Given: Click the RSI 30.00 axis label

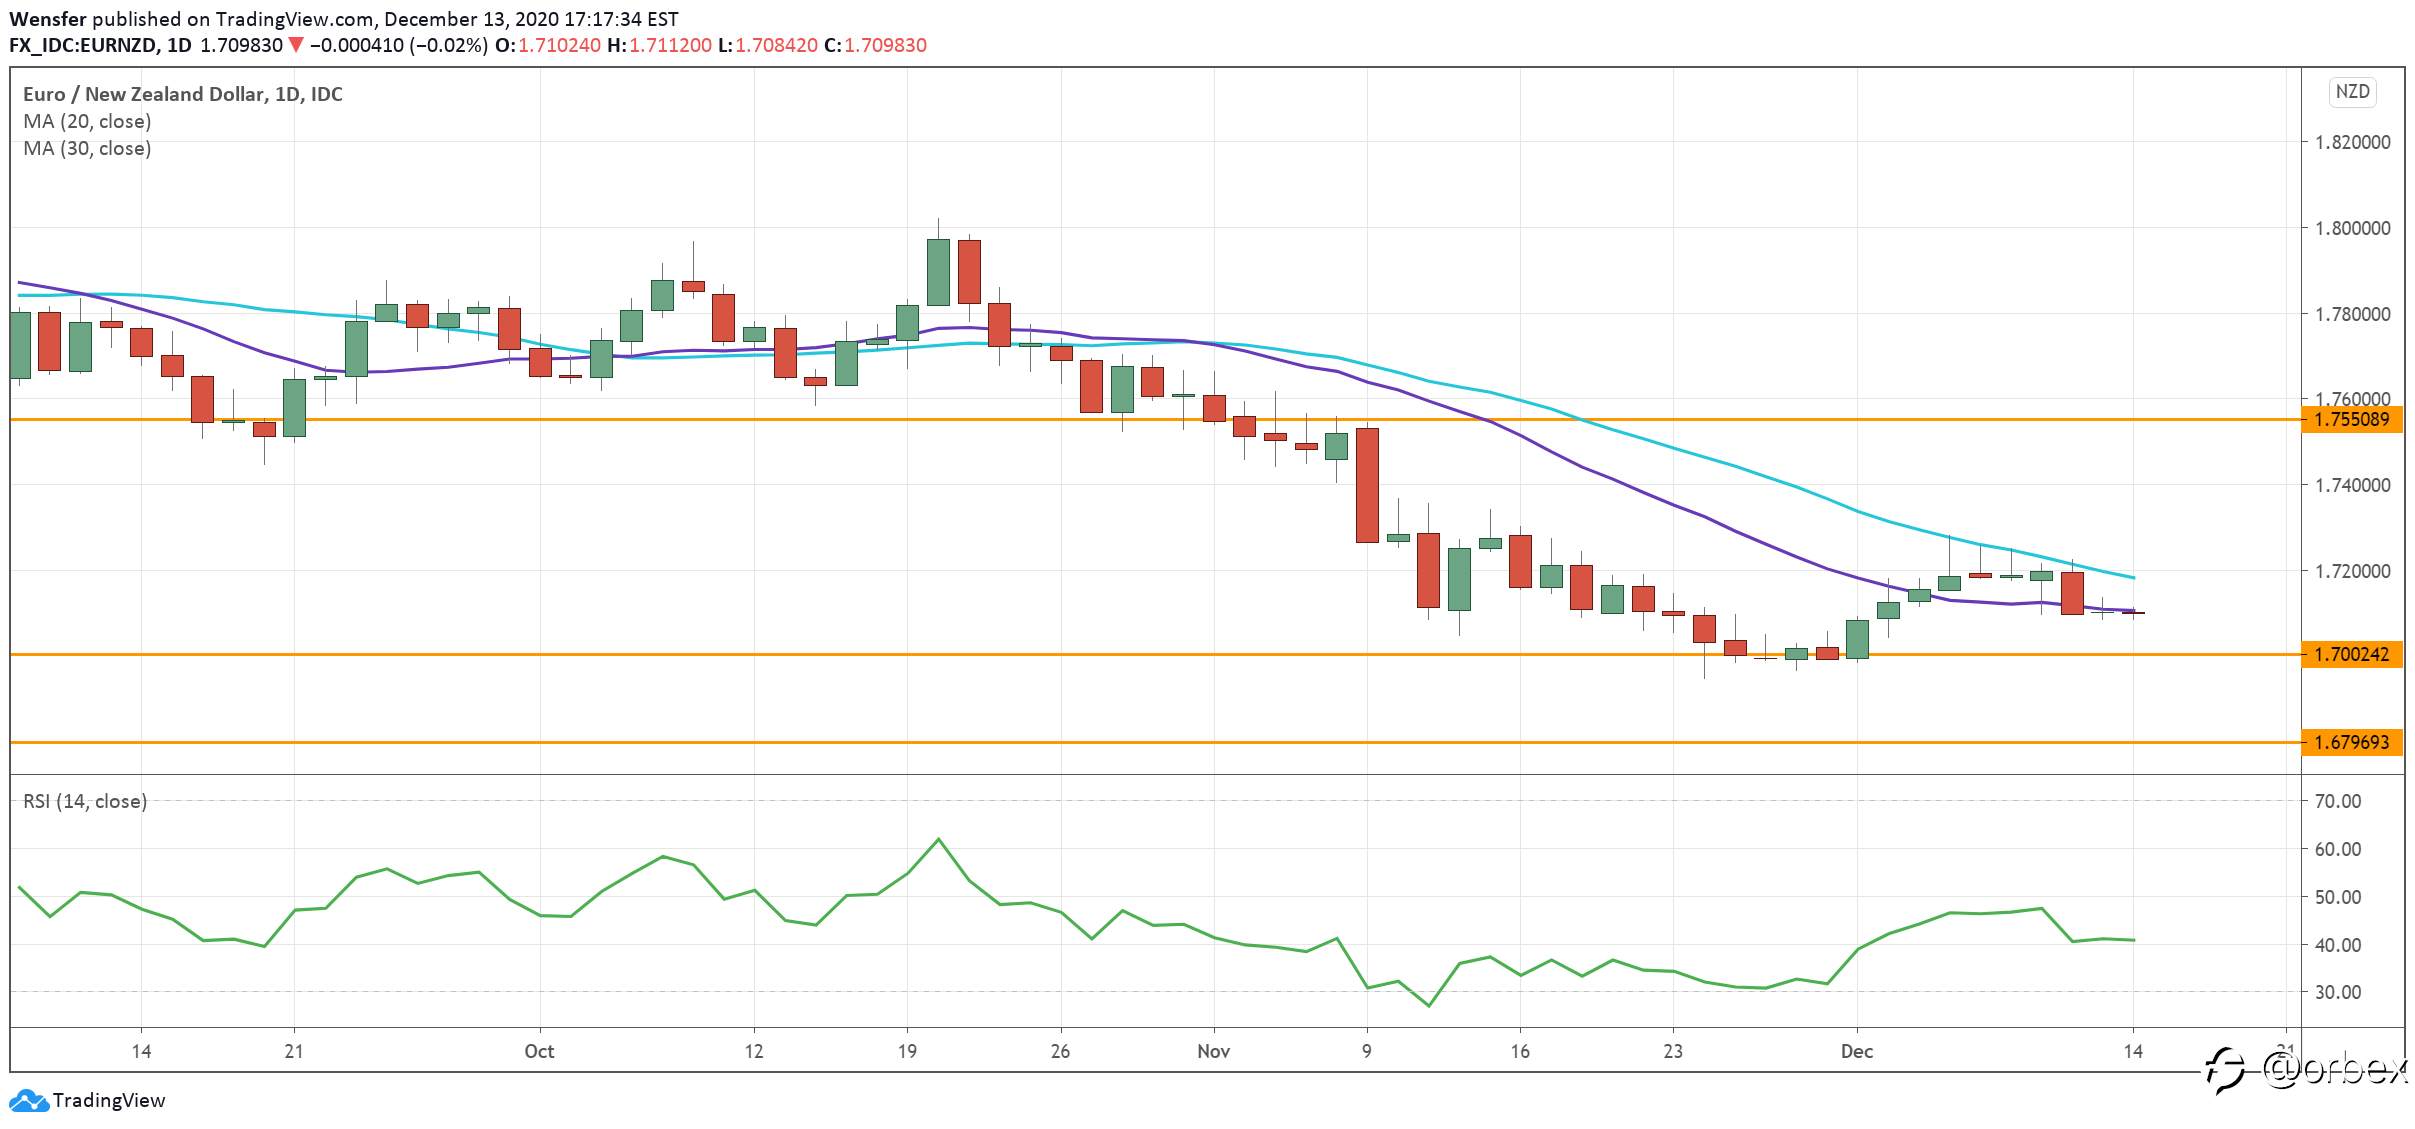Looking at the screenshot, I should point(2338,992).
